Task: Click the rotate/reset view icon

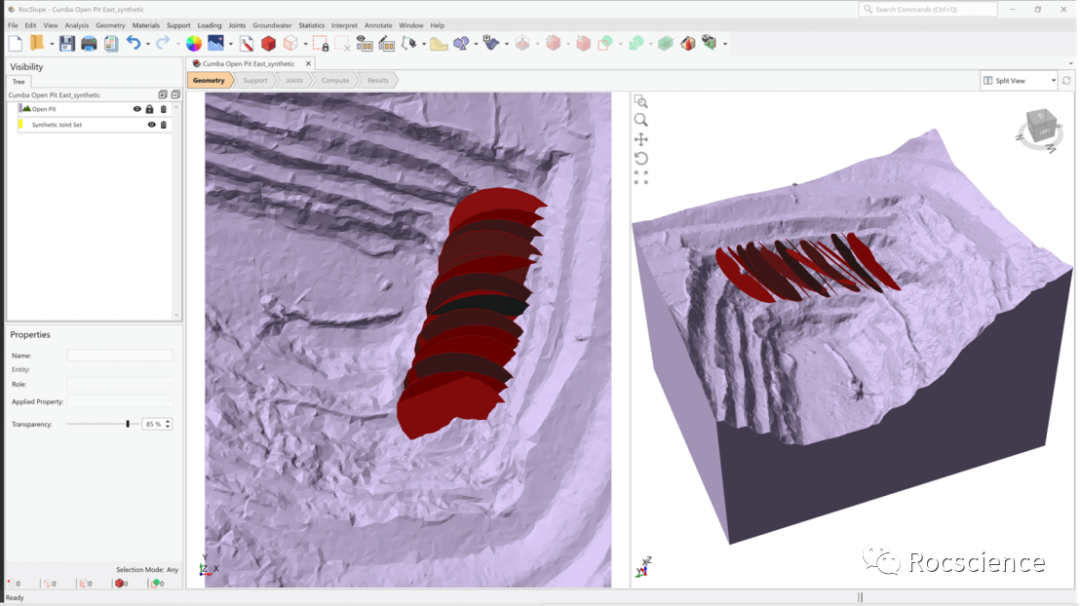Action: click(641, 158)
